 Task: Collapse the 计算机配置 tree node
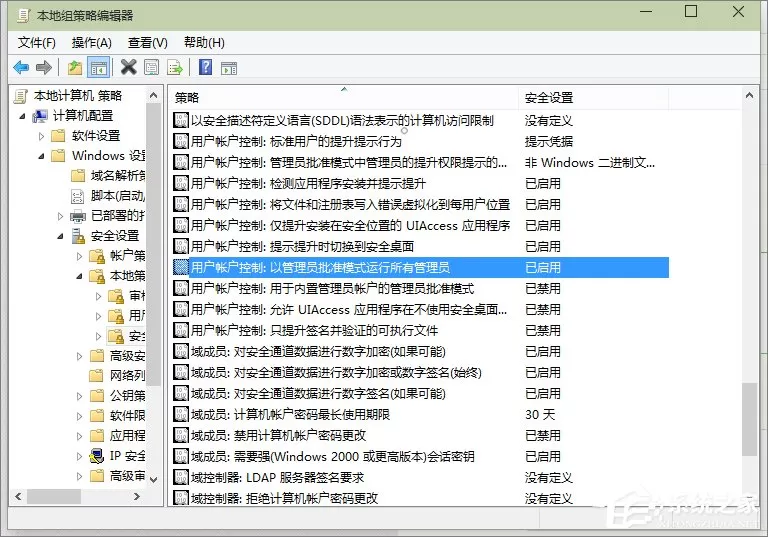coord(23,116)
